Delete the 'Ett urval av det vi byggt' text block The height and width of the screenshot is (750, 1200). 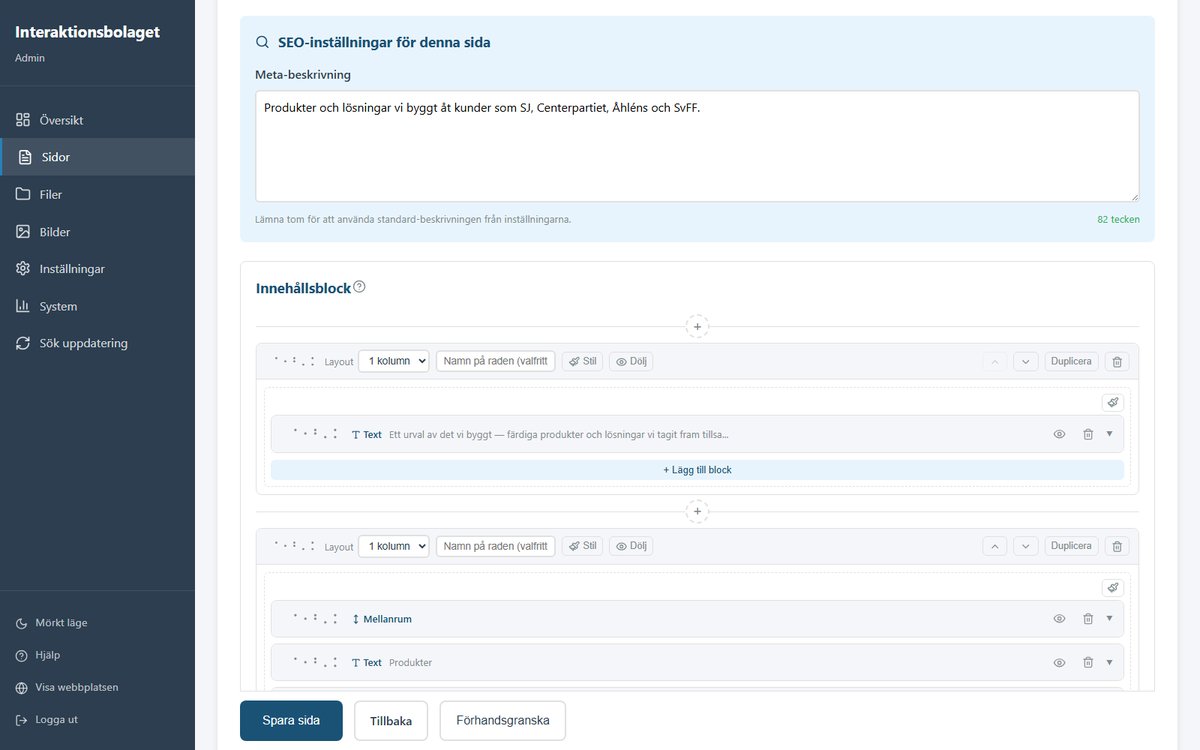[1088, 434]
